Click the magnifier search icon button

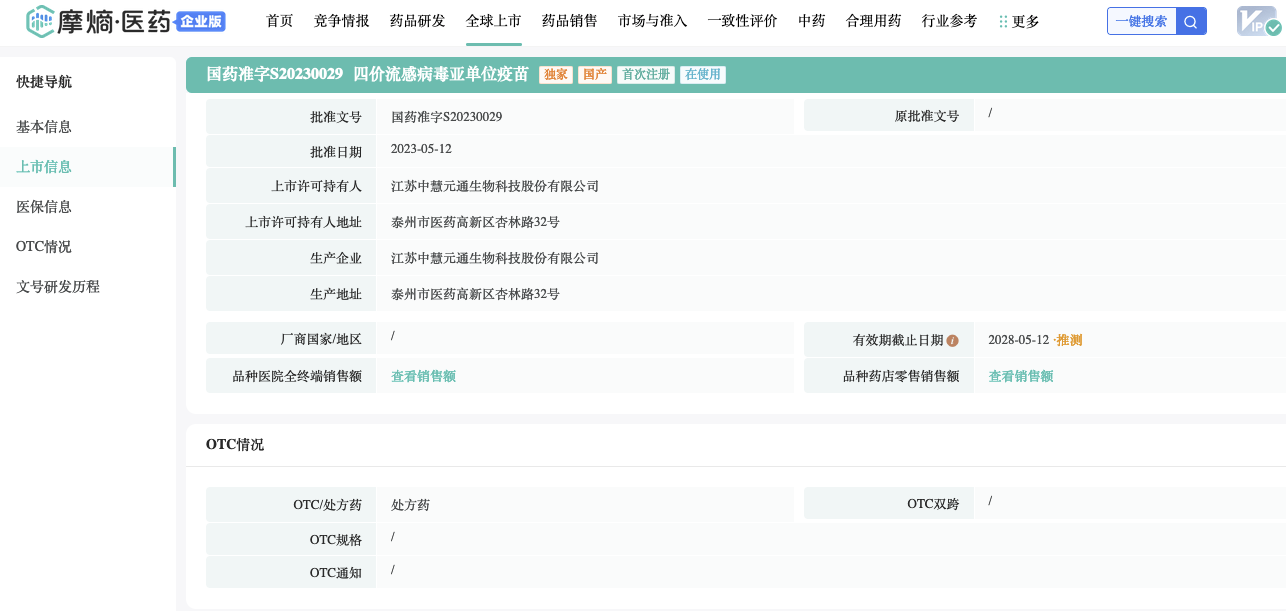(1191, 21)
